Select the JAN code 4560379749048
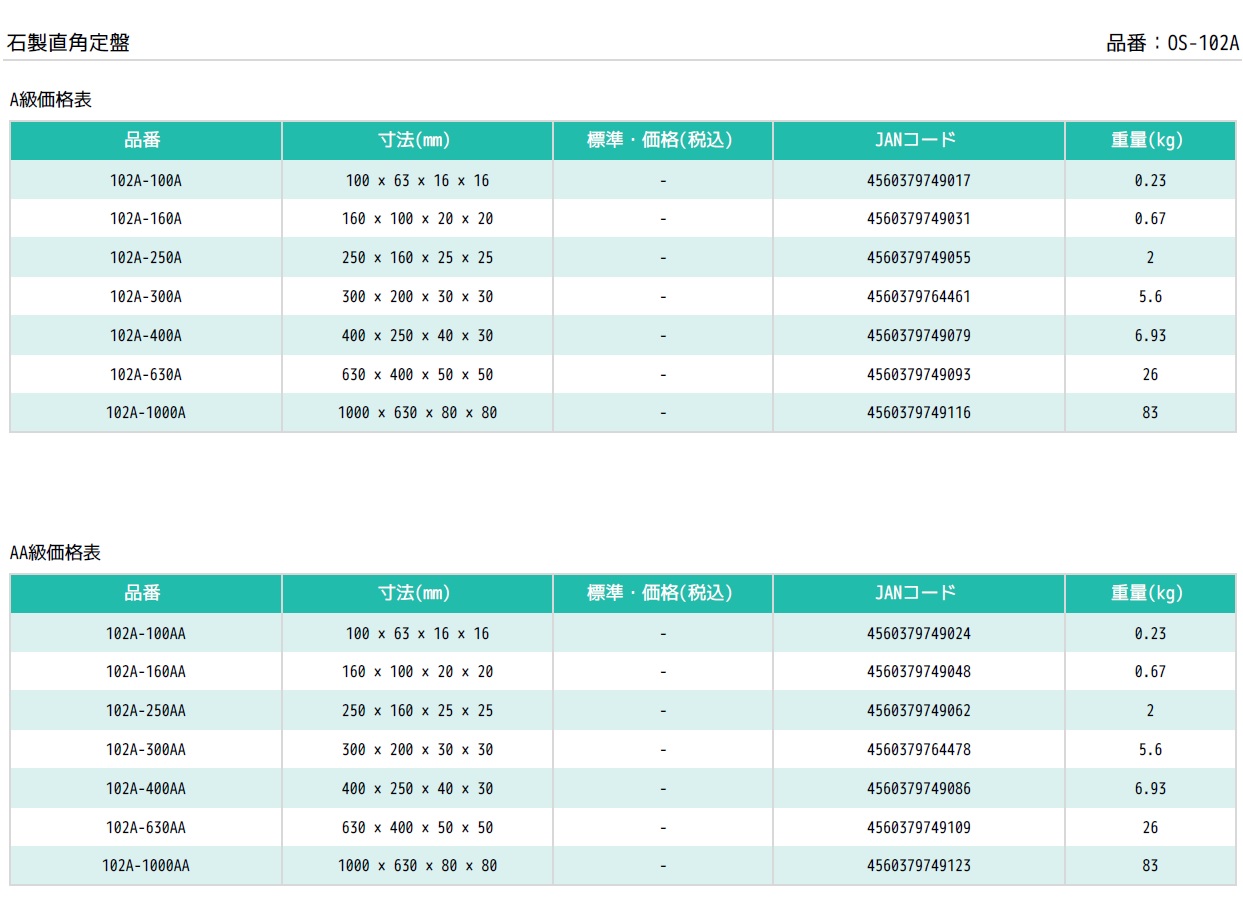Viewport: 1243px width, 915px height. pyautogui.click(x=918, y=672)
